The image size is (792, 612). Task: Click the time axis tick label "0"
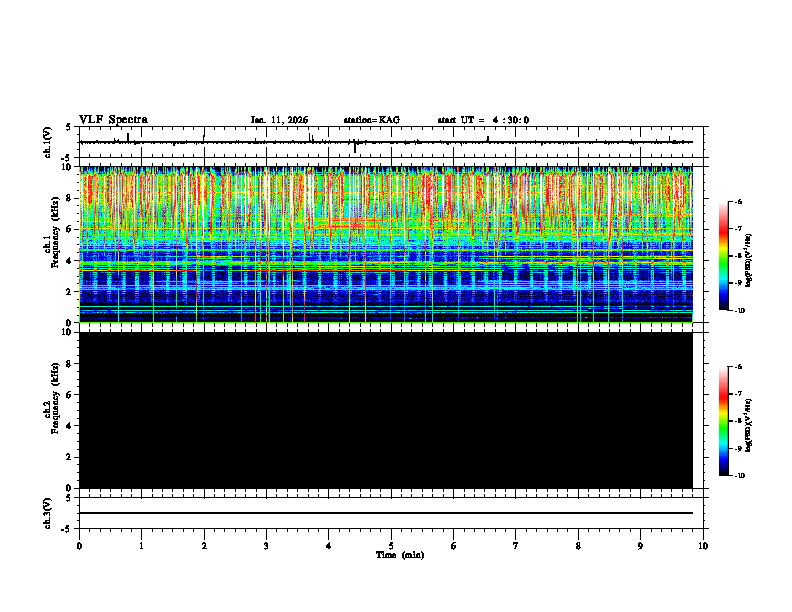[x=79, y=546]
